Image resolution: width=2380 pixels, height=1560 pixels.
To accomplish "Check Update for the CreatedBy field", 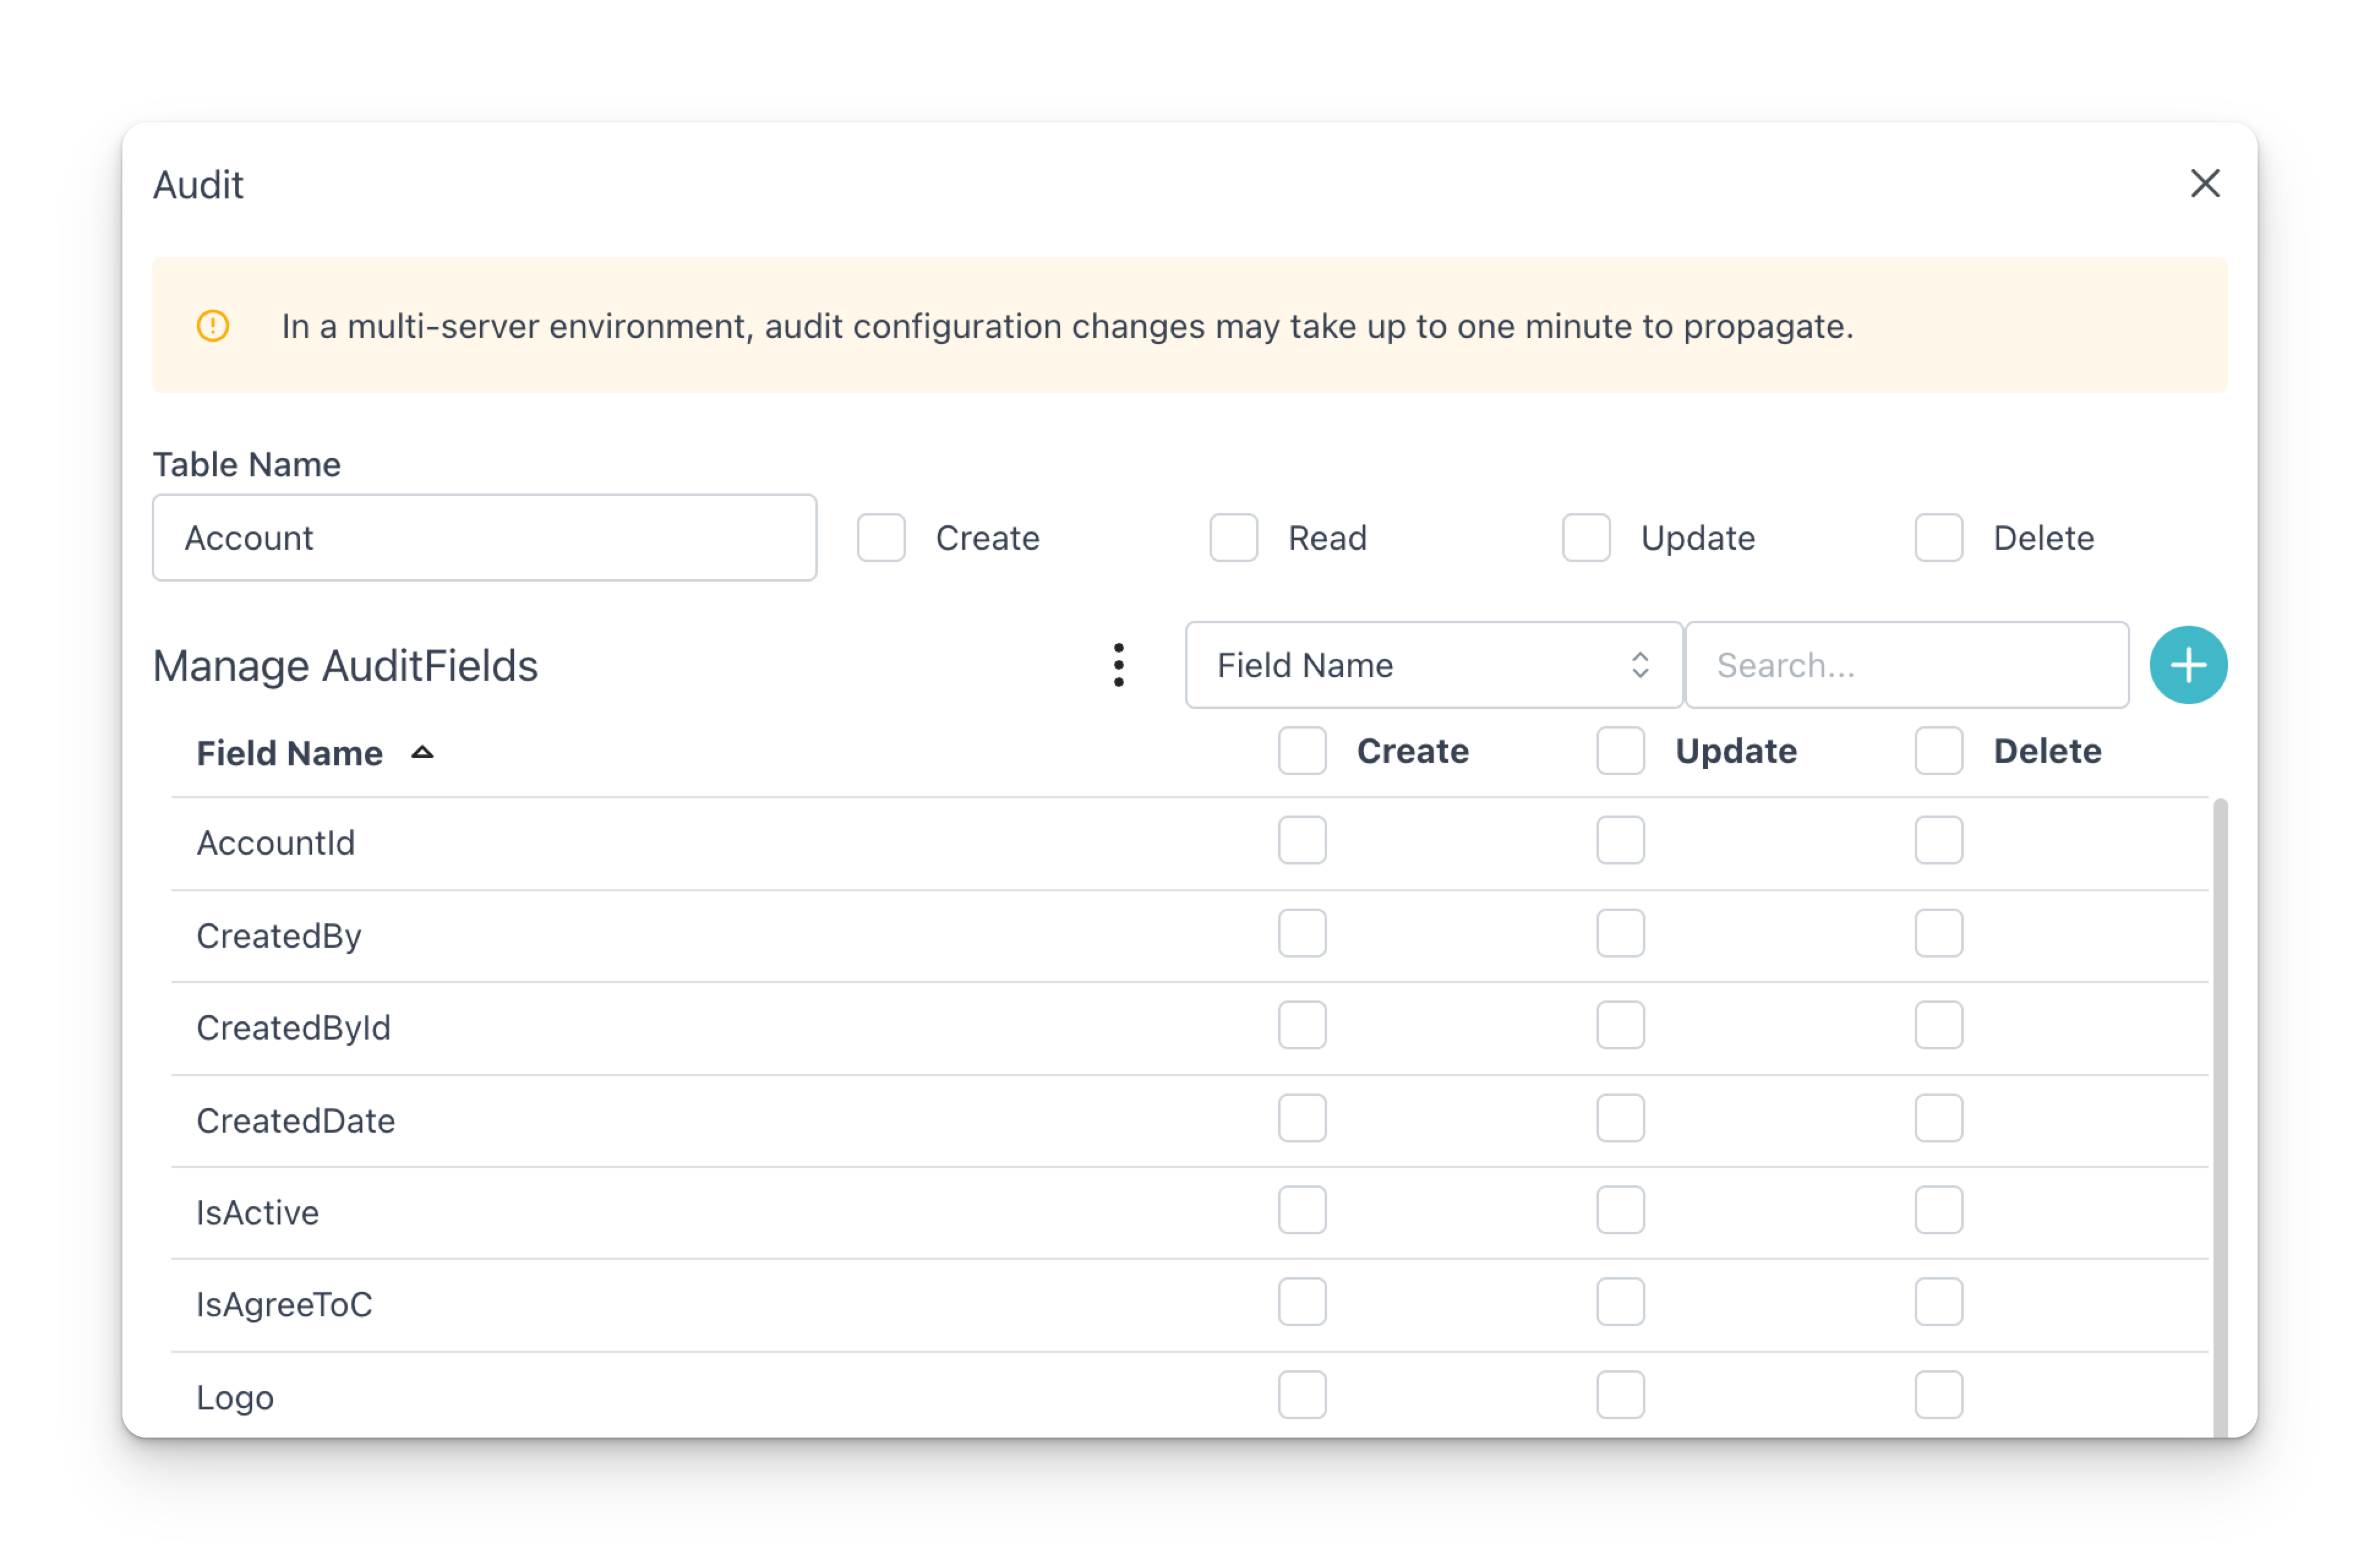I will pyautogui.click(x=1620, y=933).
